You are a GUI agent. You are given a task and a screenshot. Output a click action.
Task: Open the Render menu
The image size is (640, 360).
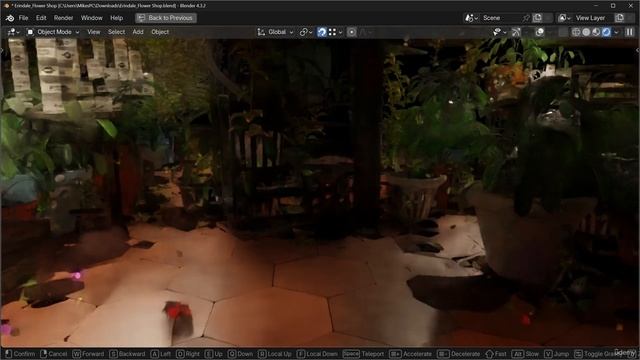point(63,18)
